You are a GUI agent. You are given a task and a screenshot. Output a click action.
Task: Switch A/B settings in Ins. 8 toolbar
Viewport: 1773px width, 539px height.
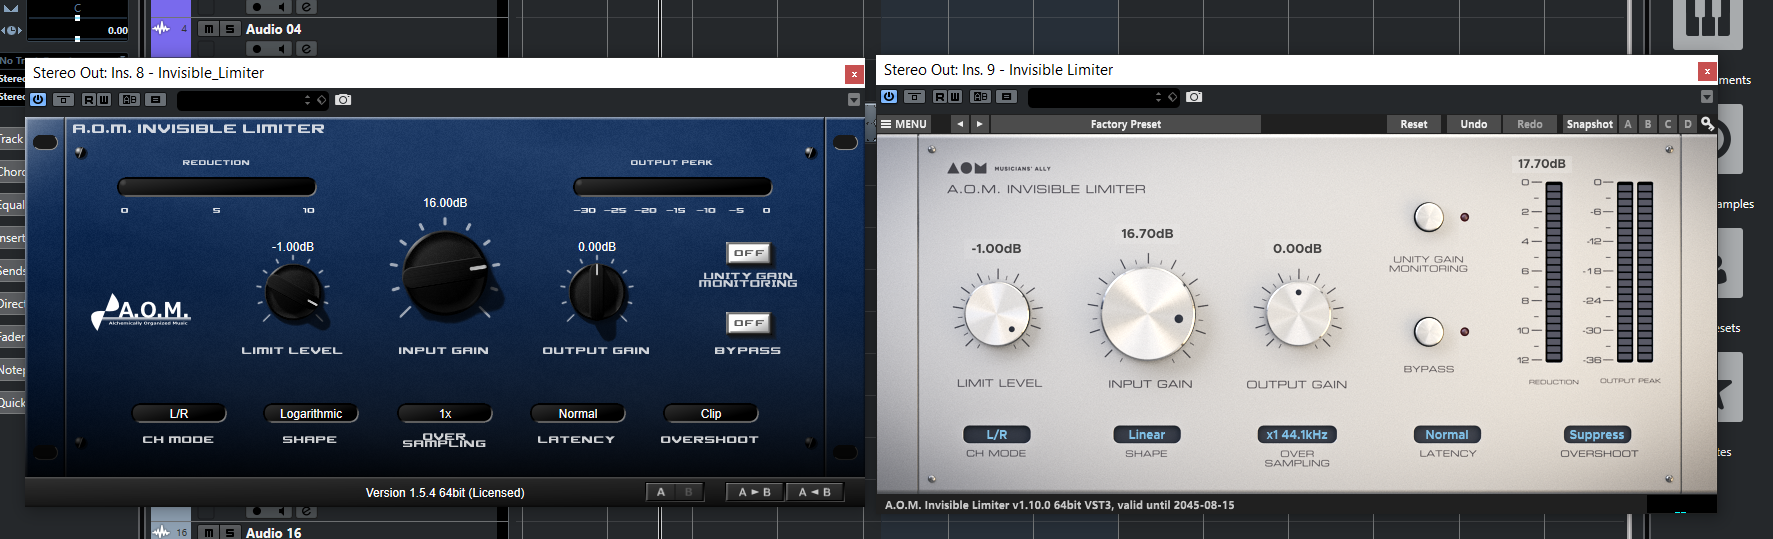(129, 100)
